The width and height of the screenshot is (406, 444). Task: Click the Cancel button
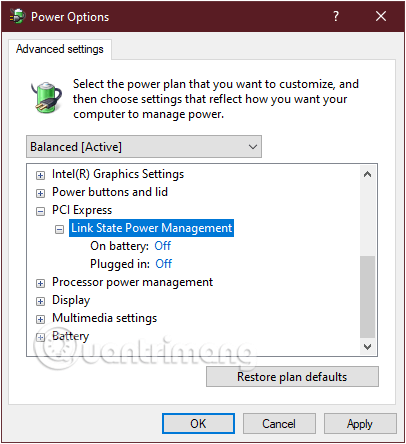pyautogui.click(x=279, y=424)
